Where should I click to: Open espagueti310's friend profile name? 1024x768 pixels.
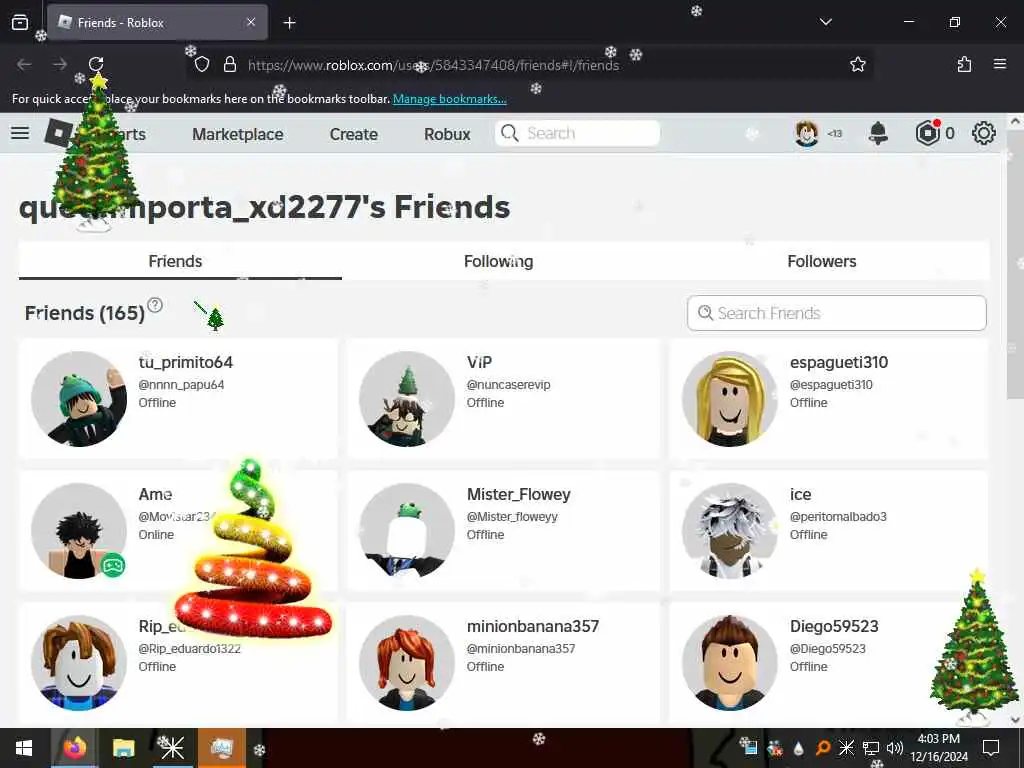(x=839, y=362)
